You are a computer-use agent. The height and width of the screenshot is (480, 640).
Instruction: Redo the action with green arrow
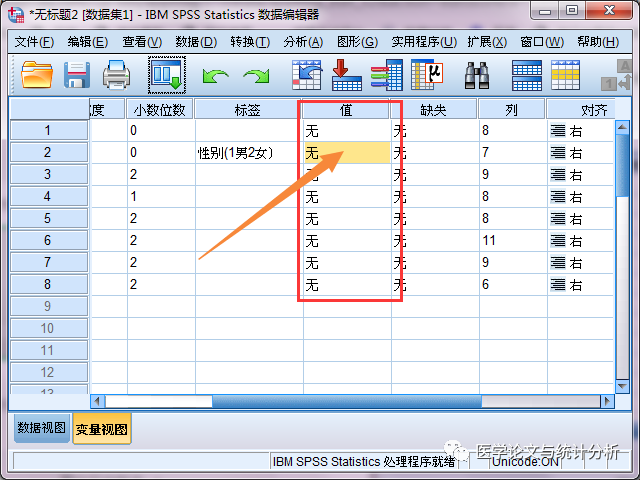pyautogui.click(x=256, y=76)
